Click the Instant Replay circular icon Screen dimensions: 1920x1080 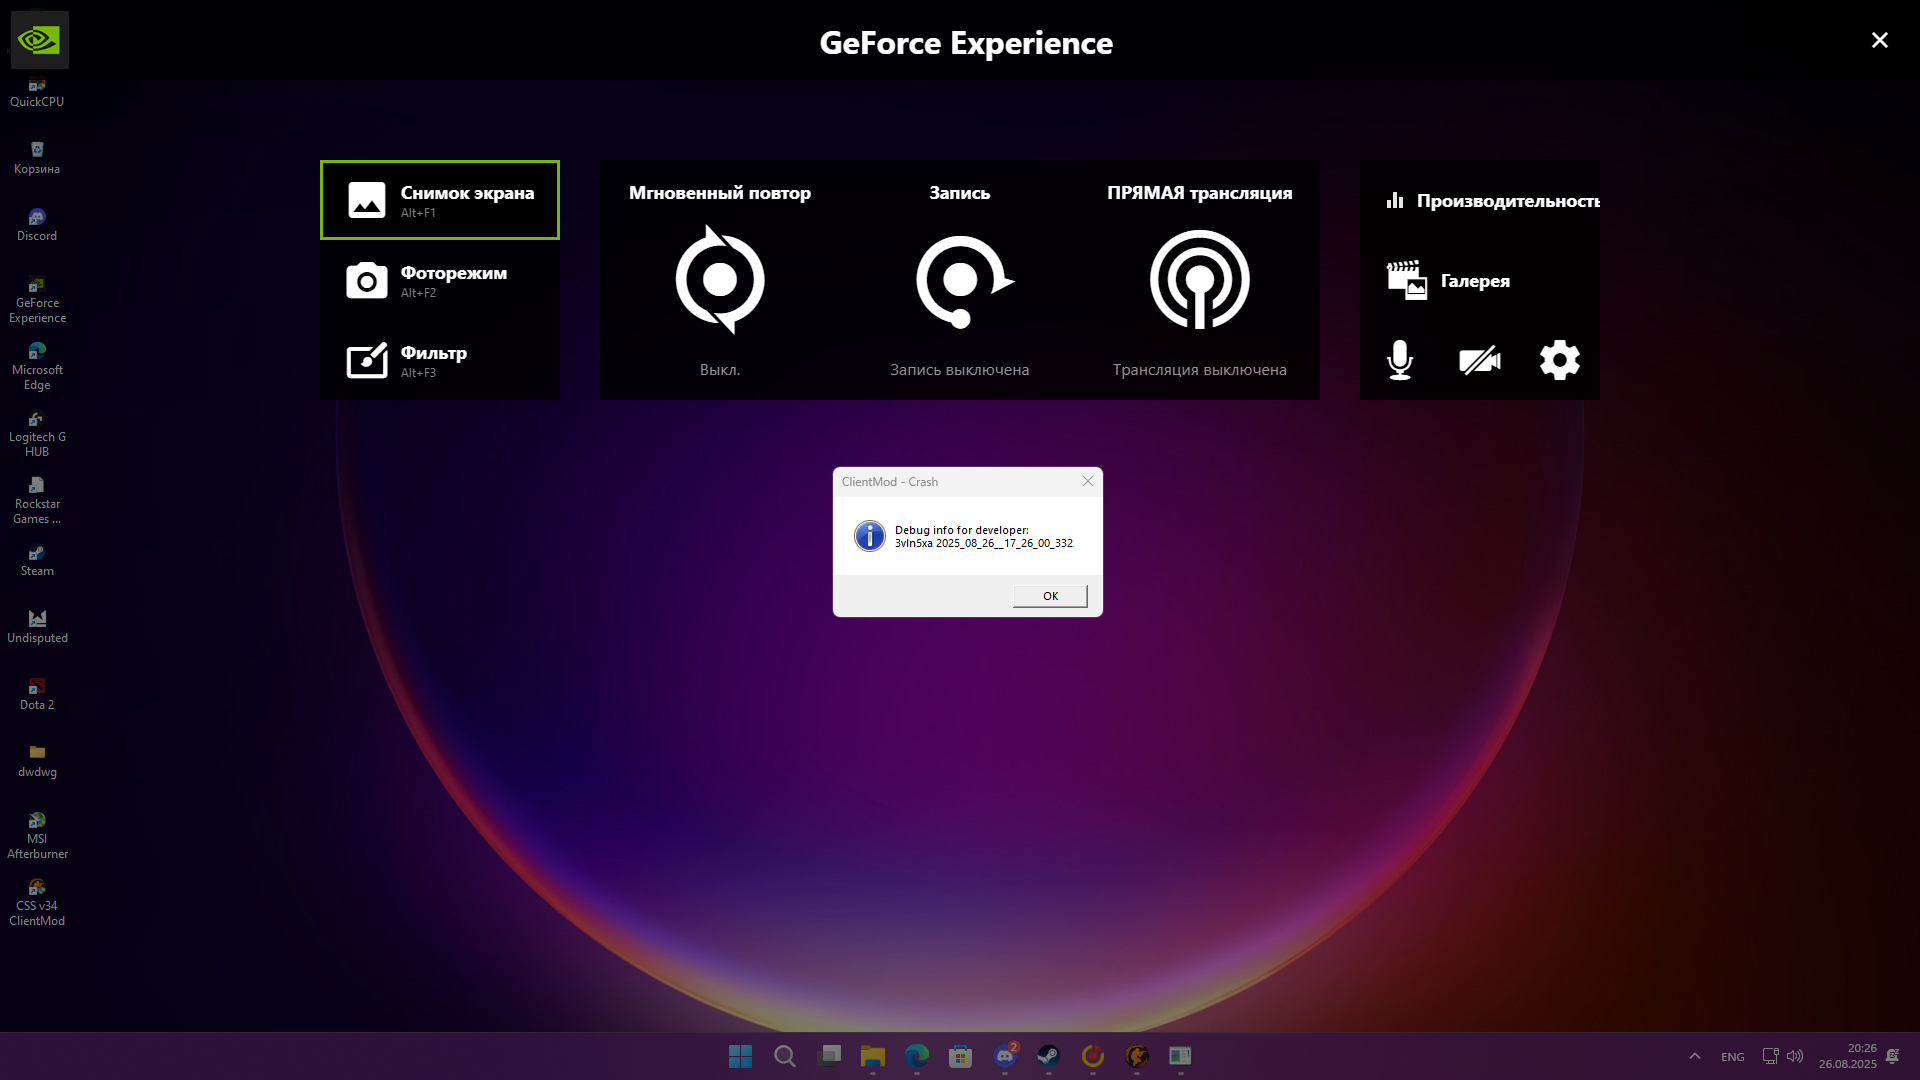720,280
